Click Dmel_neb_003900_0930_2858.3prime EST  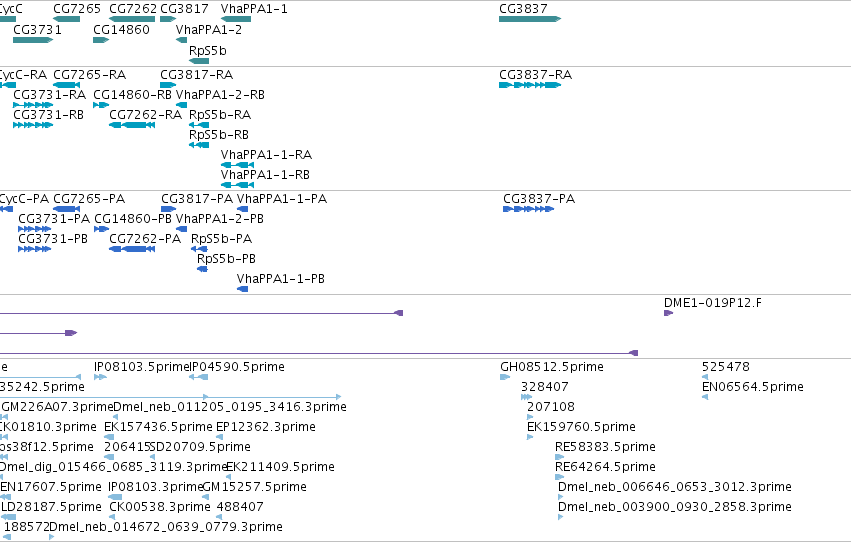[x=561, y=518]
